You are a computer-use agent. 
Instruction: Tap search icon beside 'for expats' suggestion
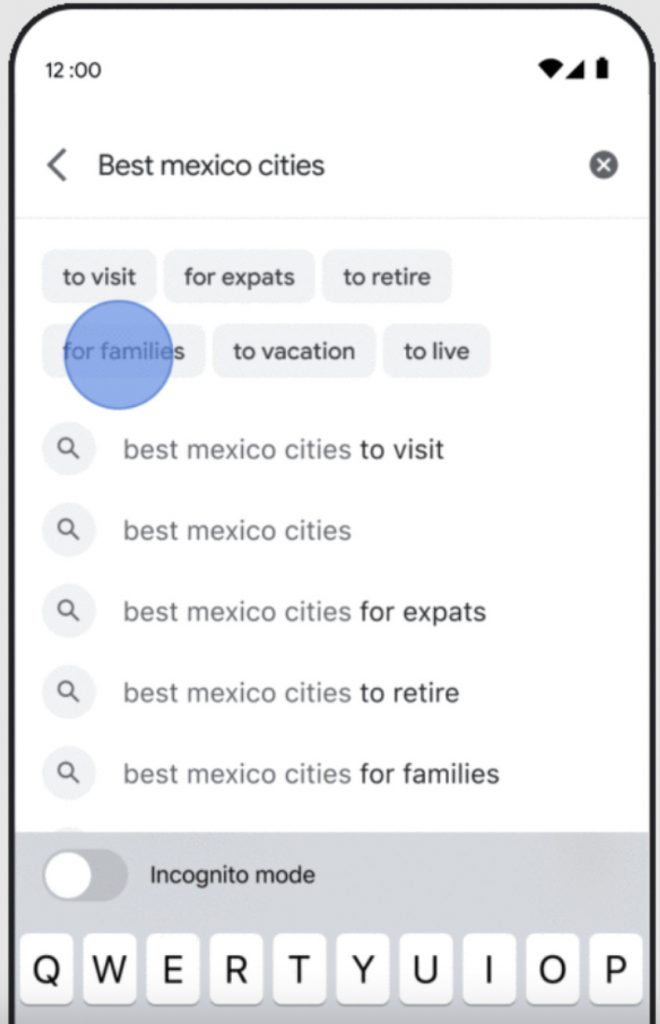pos(68,611)
